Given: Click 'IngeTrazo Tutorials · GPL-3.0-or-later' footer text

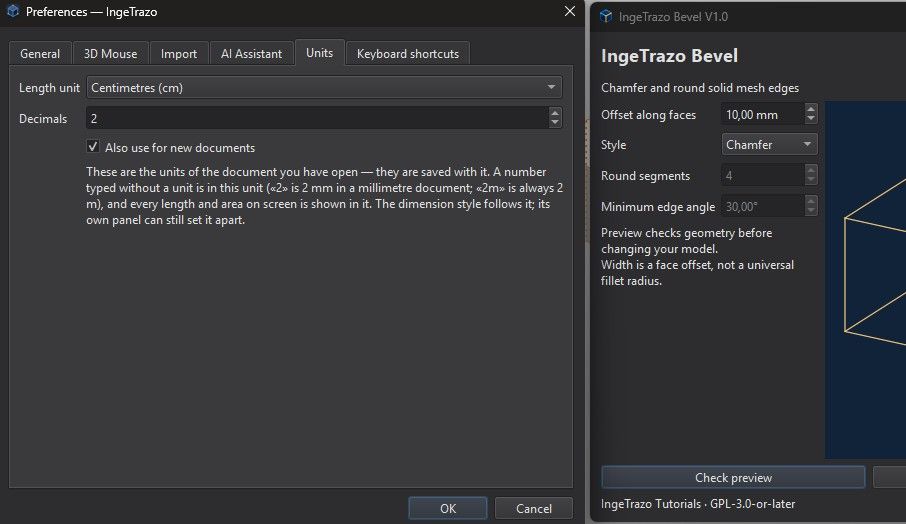Looking at the screenshot, I should click(x=698, y=504).
